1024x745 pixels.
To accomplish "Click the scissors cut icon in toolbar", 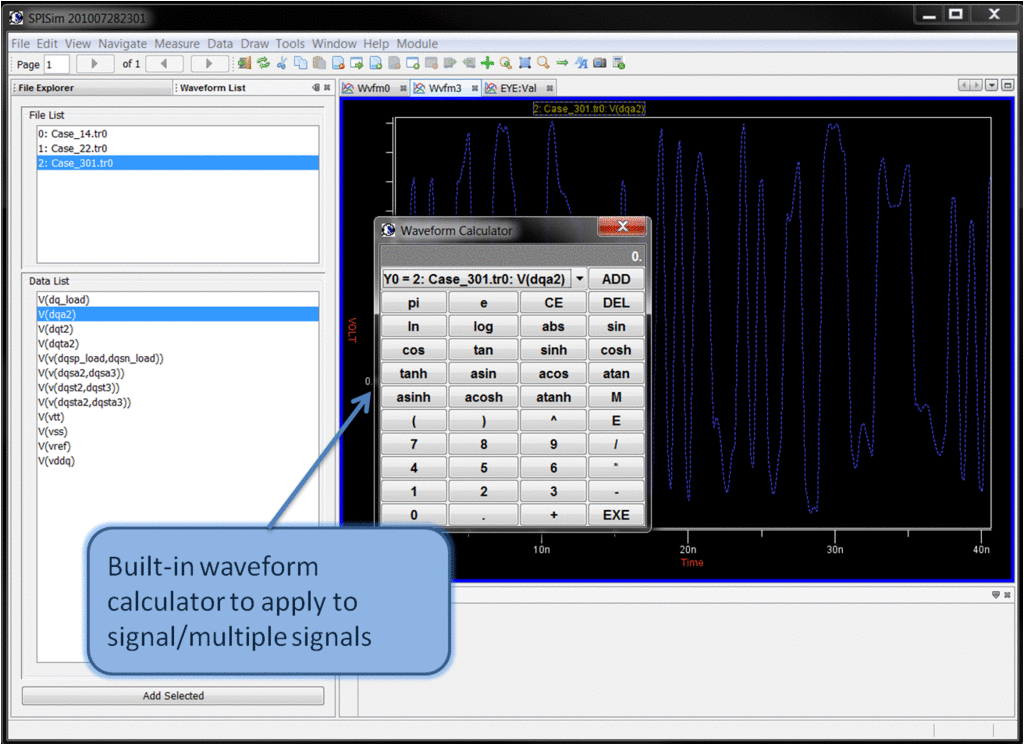I will 282,63.
